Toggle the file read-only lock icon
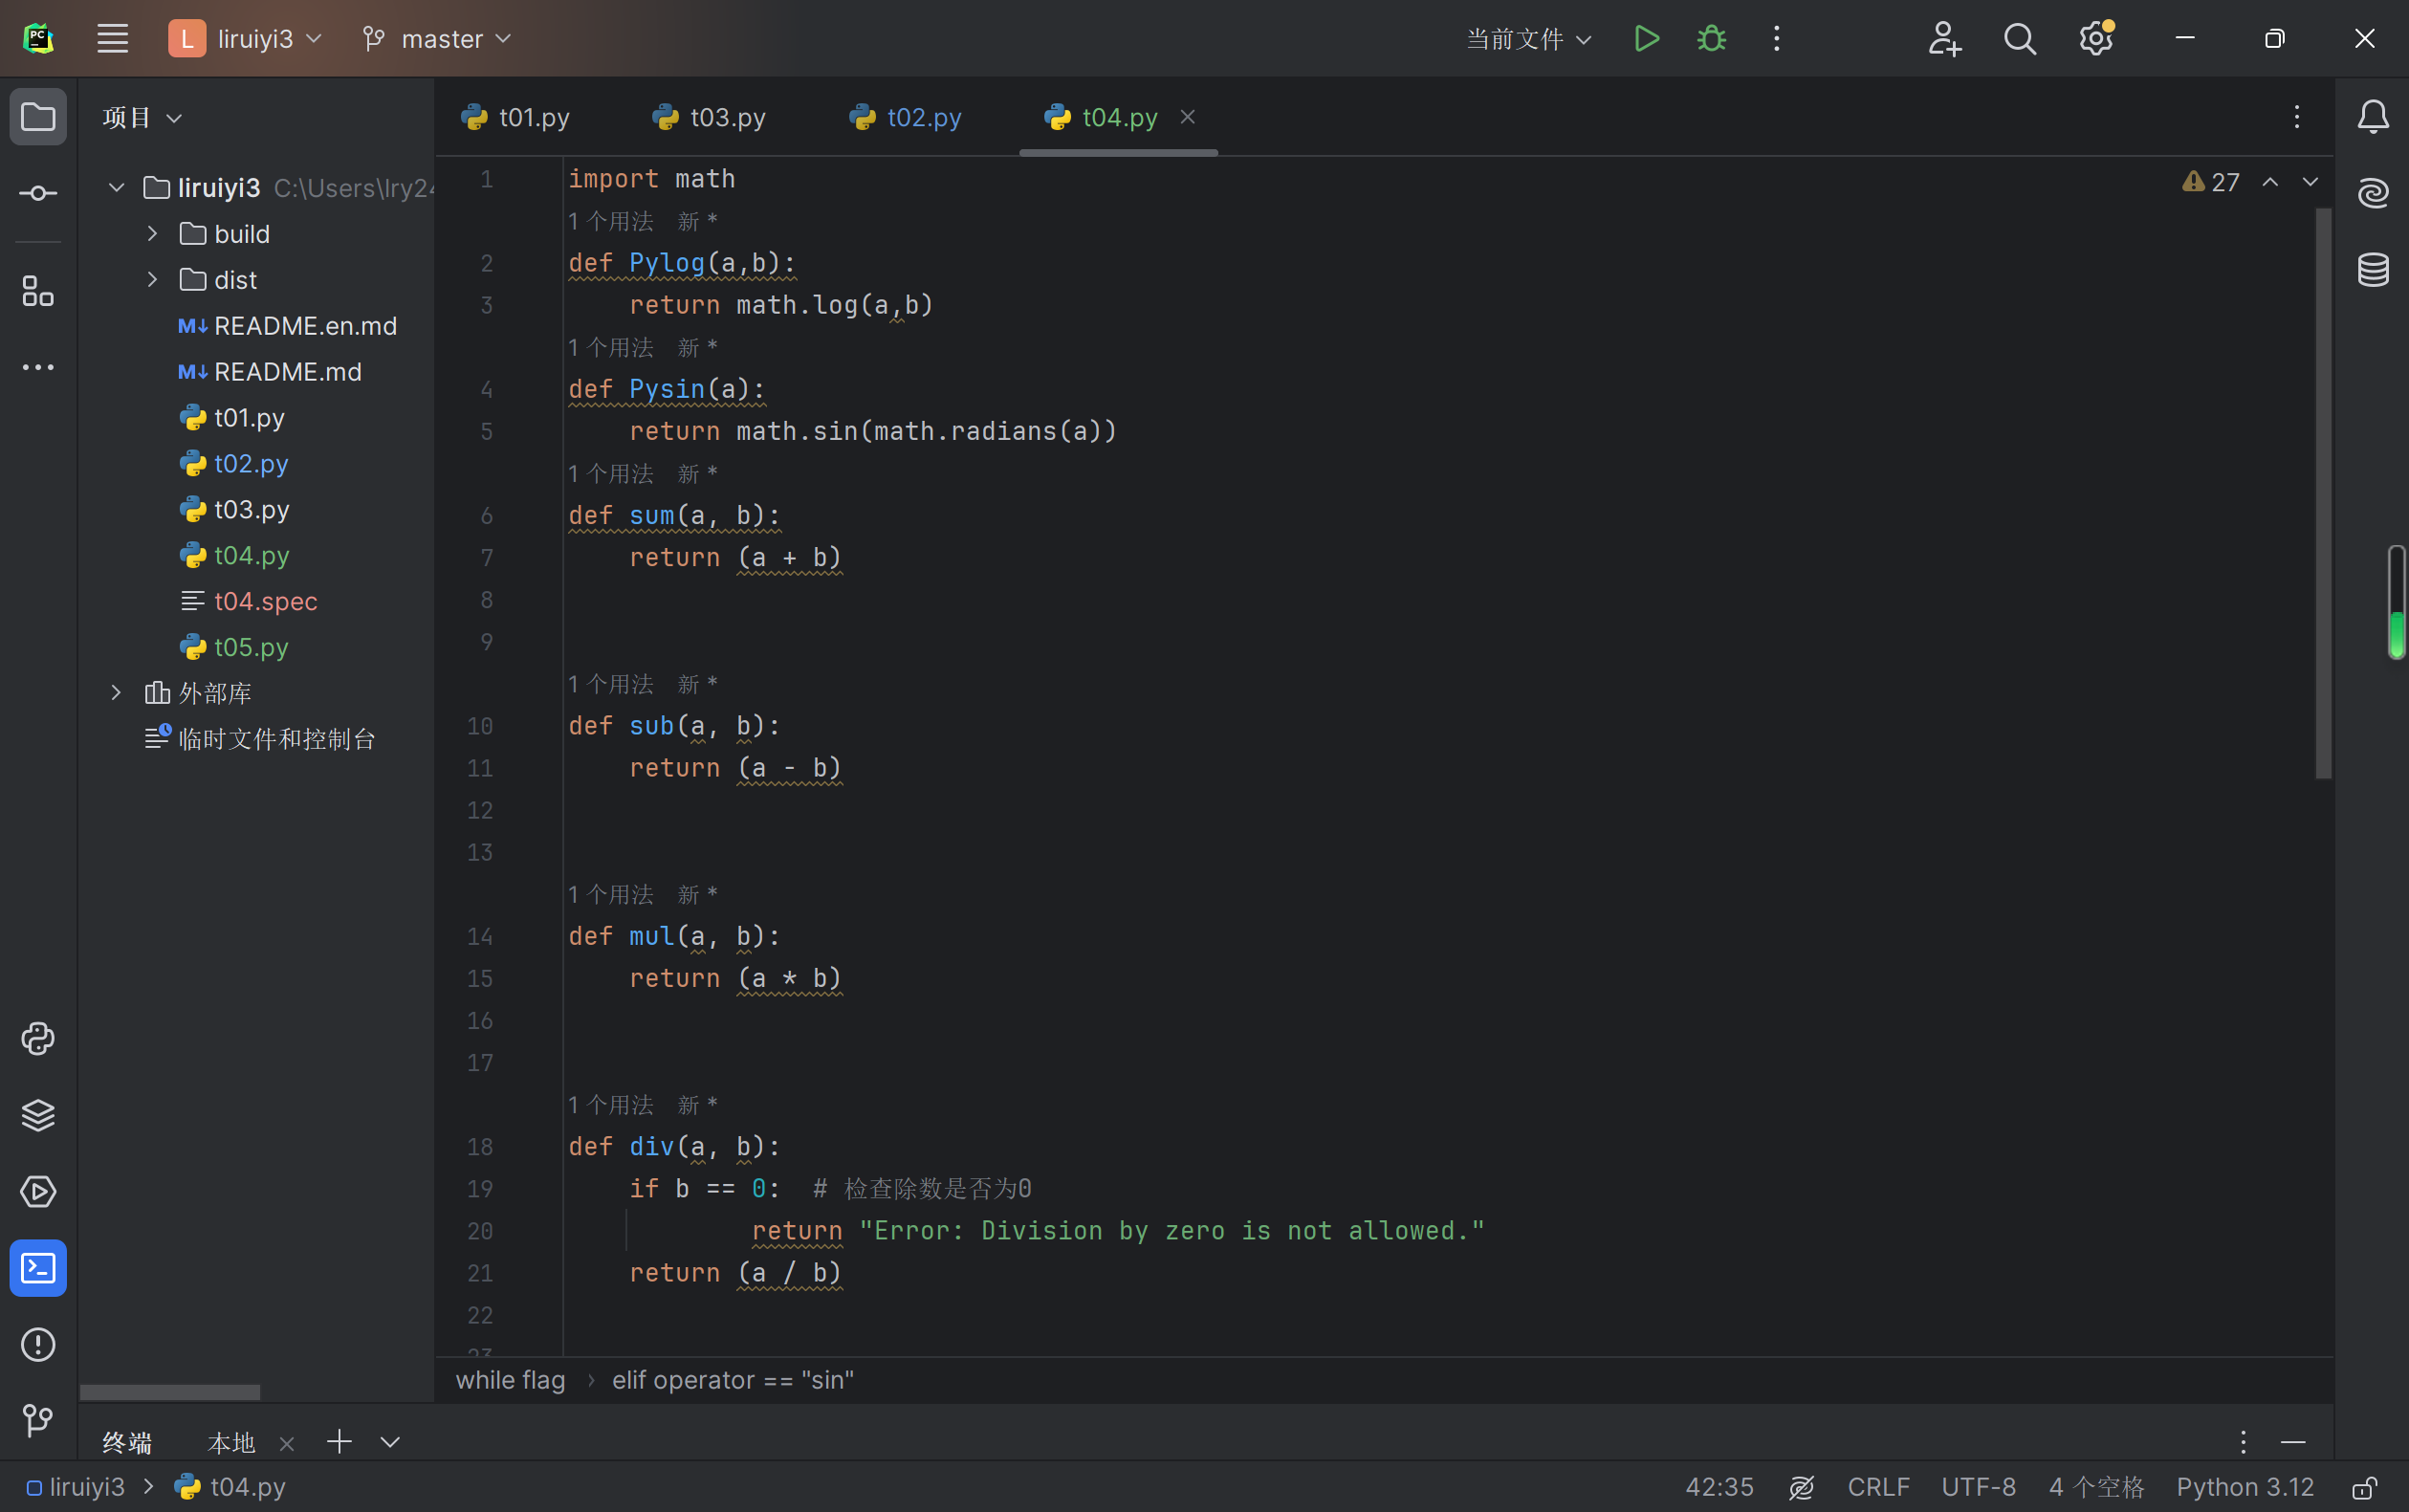 [2364, 1488]
